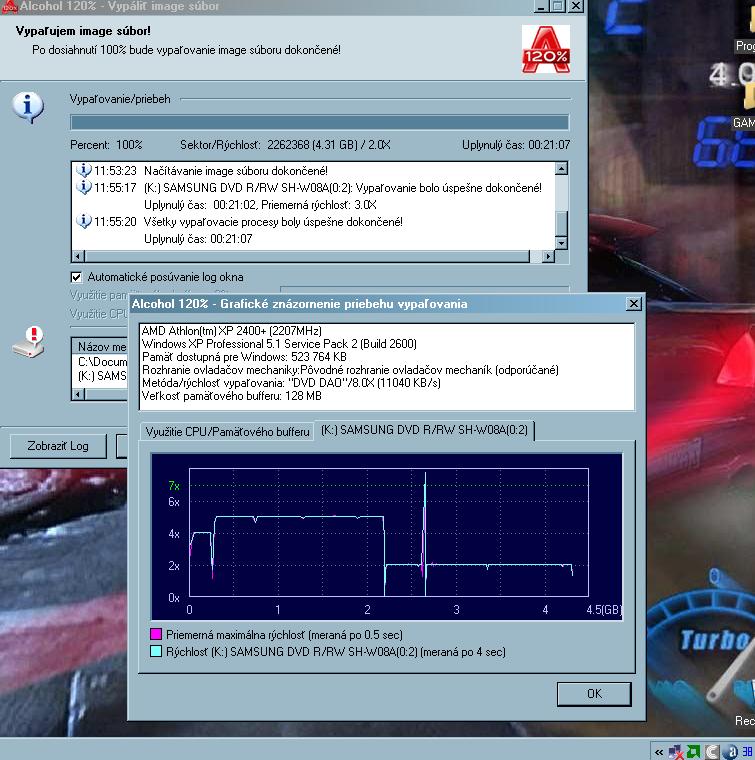The width and height of the screenshot is (755, 760).
Task: Click the cyan Rýchlosť legend swatch
Action: point(155,652)
